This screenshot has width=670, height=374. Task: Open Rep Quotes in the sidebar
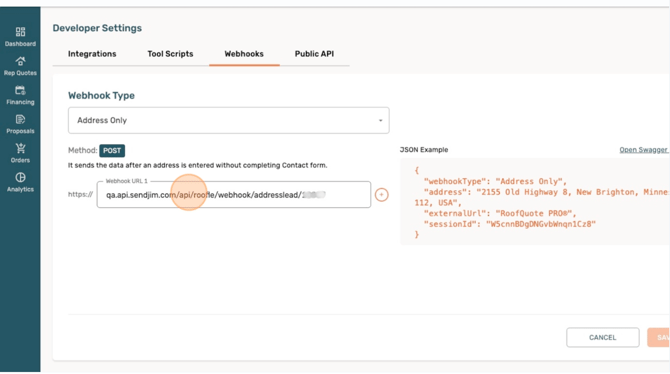(x=20, y=66)
